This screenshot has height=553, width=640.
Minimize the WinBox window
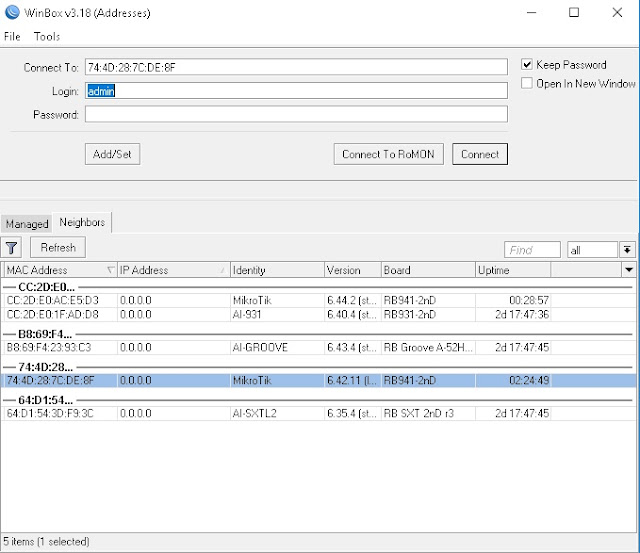[531, 12]
